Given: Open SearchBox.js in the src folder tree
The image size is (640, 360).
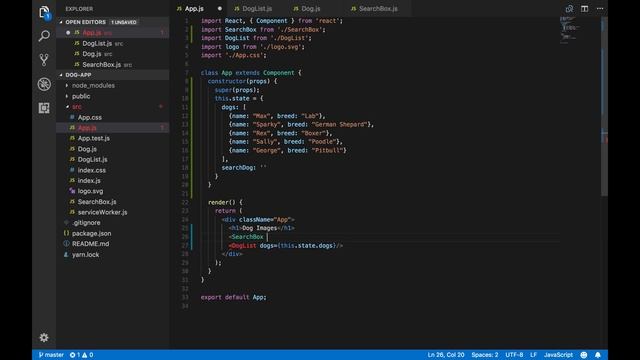Looking at the screenshot, I should point(113,202).
